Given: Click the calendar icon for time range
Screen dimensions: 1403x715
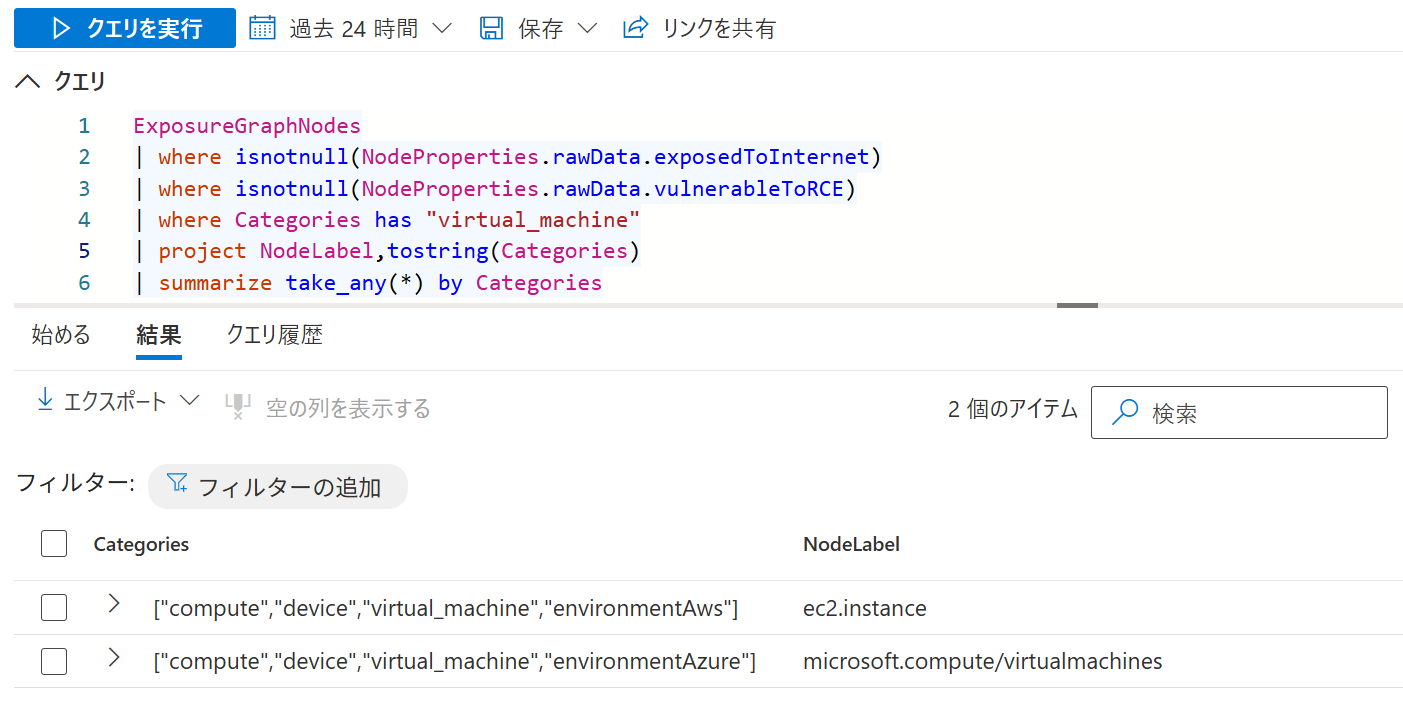Looking at the screenshot, I should (262, 28).
